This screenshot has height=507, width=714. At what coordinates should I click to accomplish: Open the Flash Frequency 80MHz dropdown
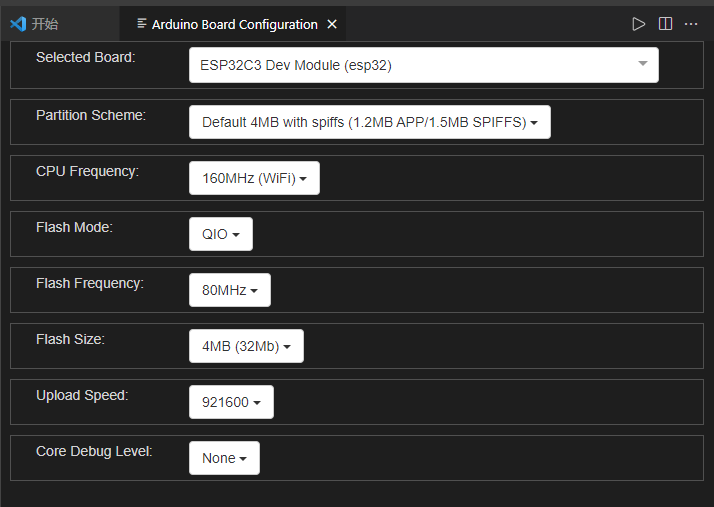(x=230, y=290)
